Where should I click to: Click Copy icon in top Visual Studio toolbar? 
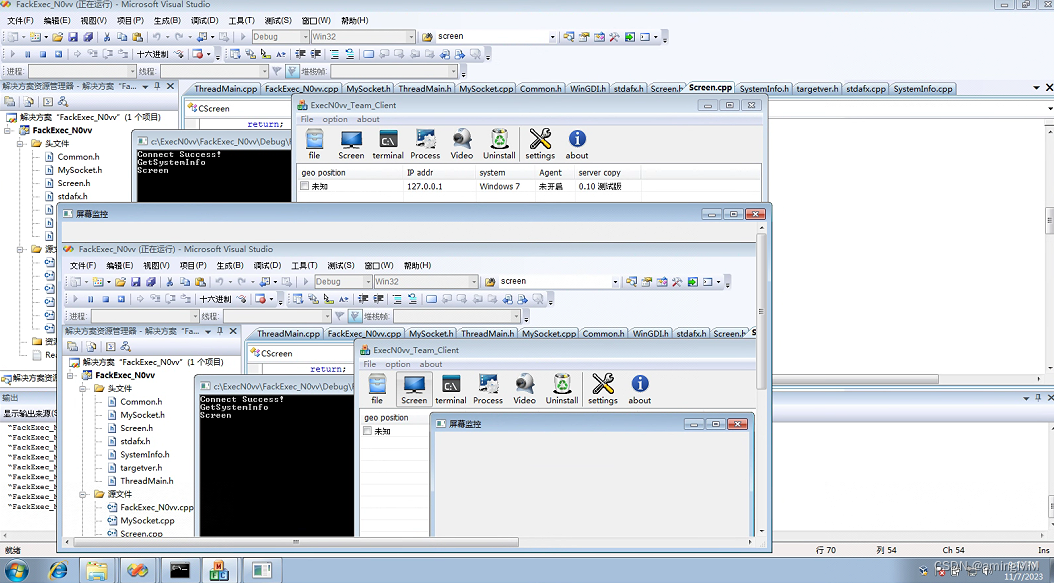tap(122, 37)
